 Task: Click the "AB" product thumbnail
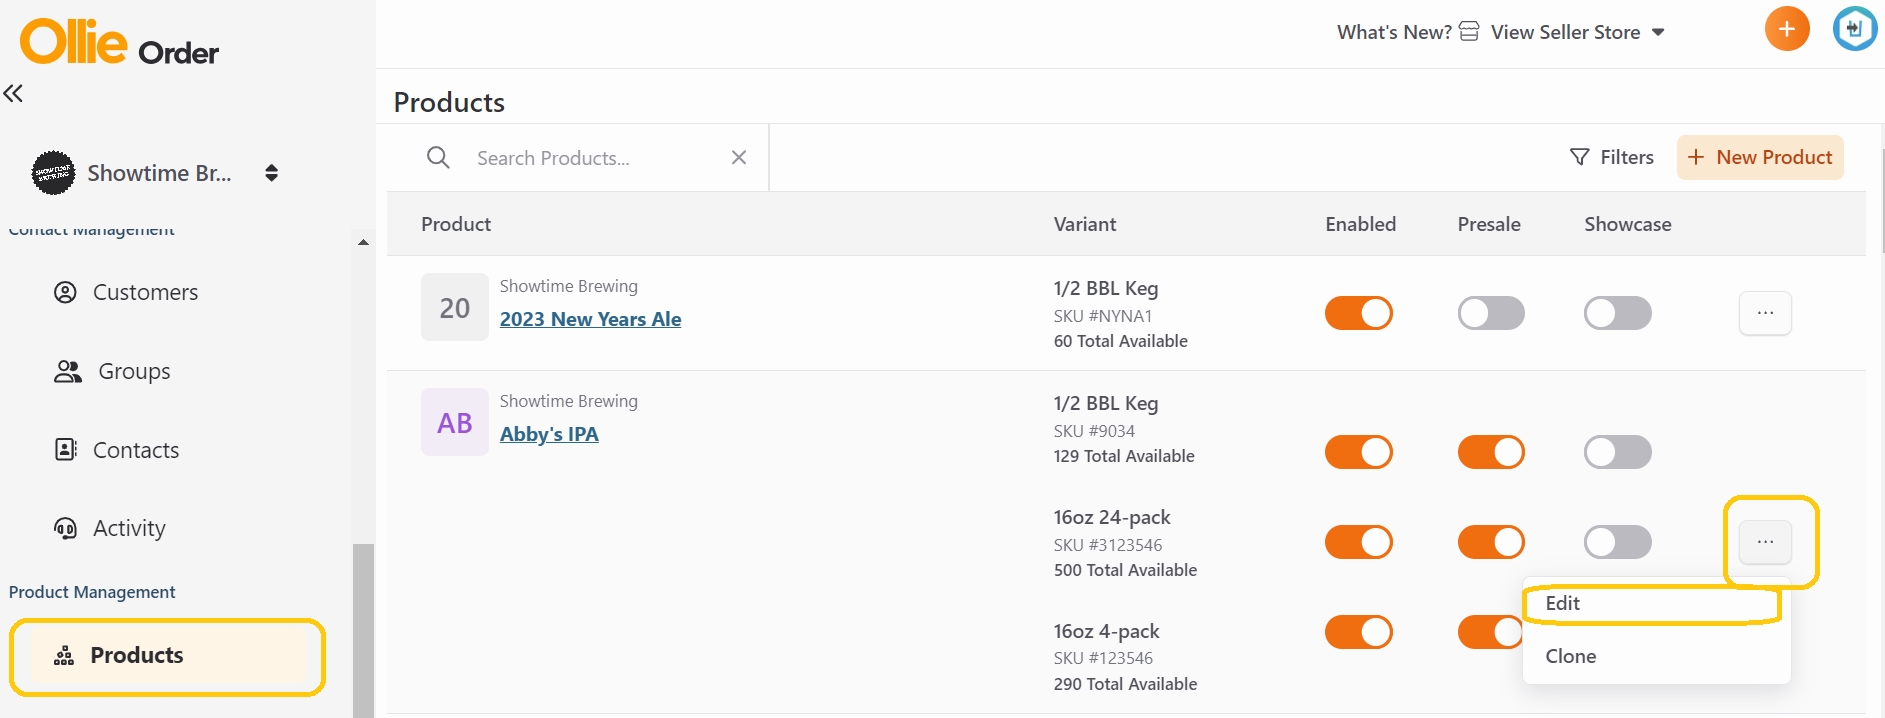coord(455,422)
